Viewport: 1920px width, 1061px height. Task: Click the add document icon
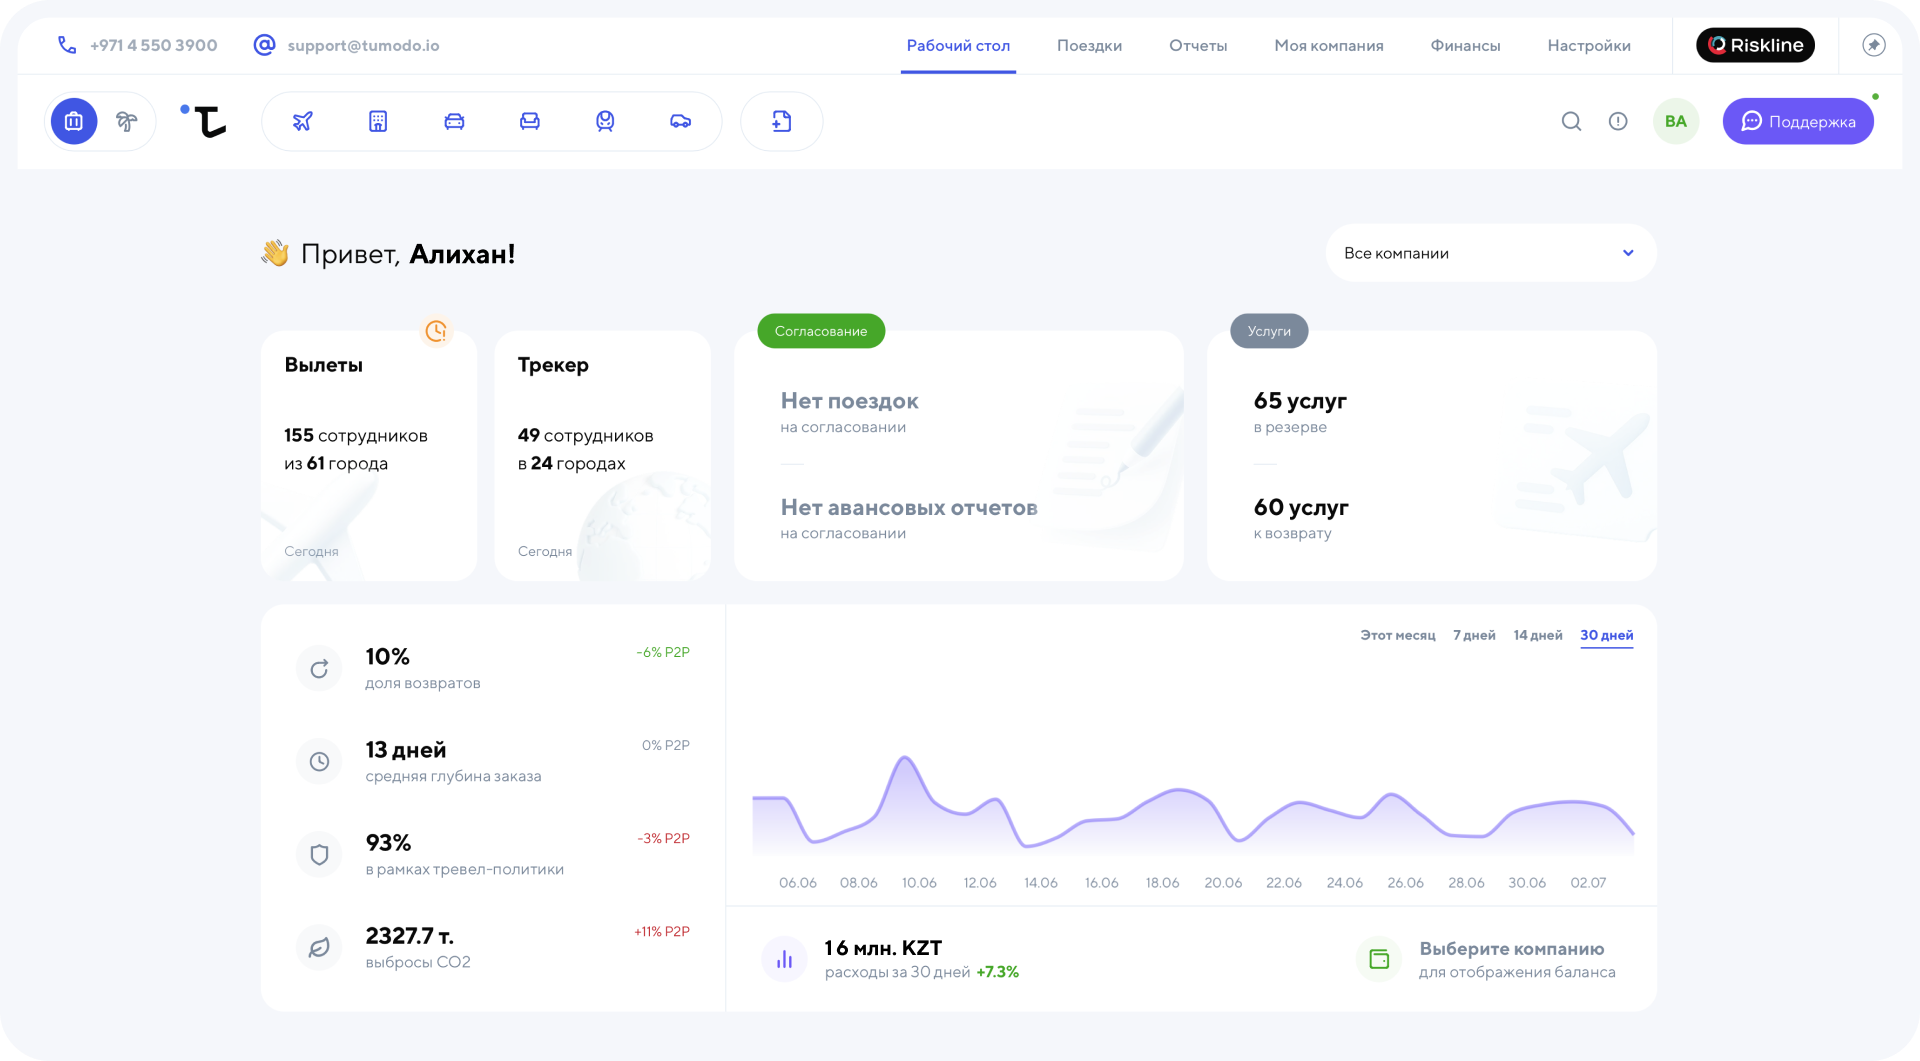pyautogui.click(x=782, y=121)
